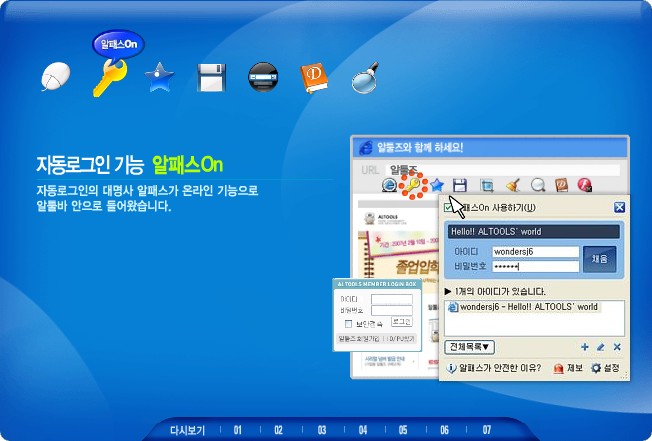Click the large magnifying glass icon

[x=365, y=77]
